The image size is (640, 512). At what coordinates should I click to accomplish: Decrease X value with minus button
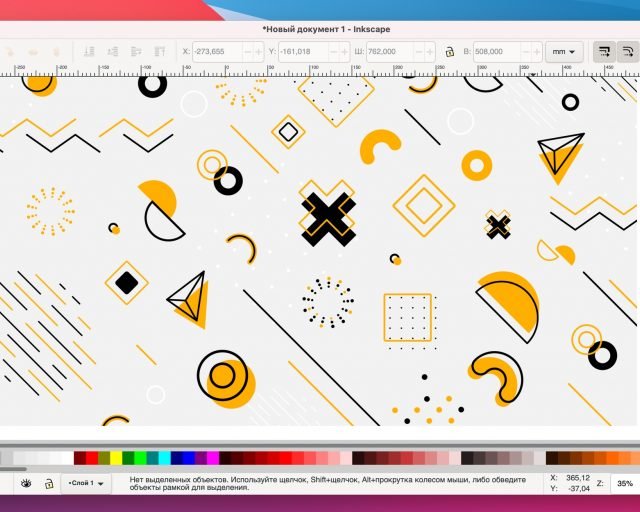(247, 52)
